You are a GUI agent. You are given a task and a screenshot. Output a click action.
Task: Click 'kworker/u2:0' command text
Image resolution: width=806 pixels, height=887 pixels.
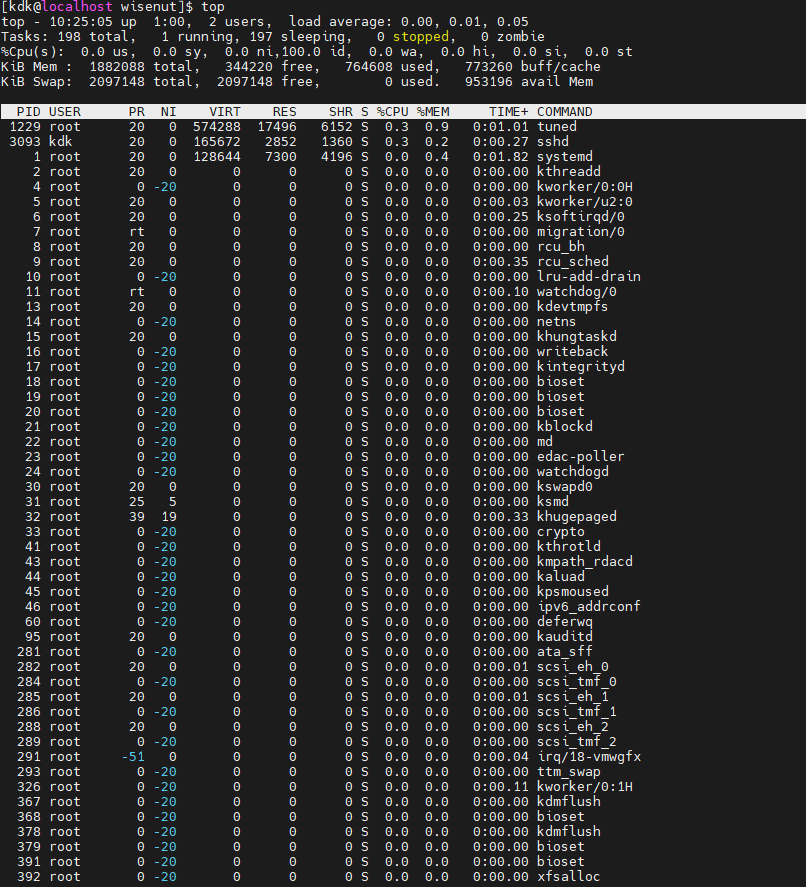coord(585,201)
